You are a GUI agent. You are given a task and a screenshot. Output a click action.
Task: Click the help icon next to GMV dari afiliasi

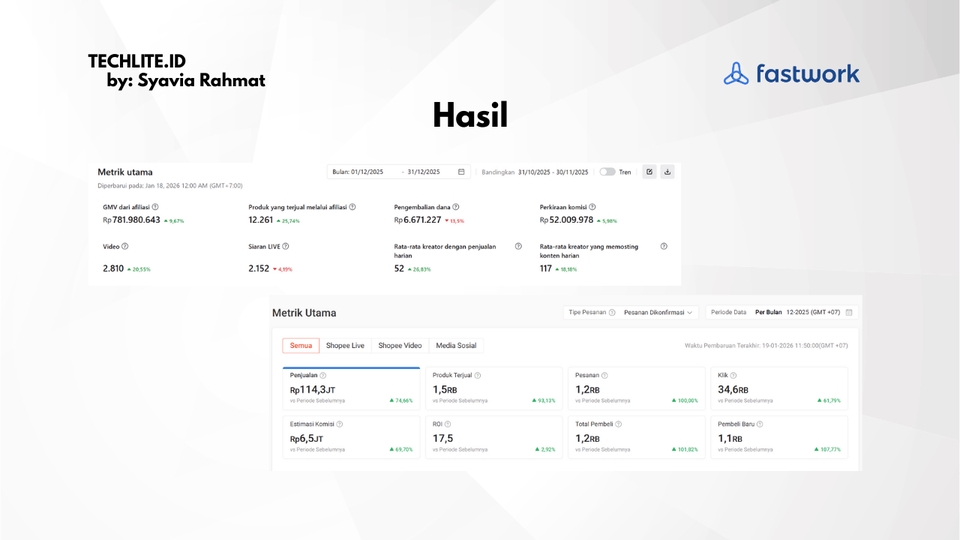tap(155, 207)
